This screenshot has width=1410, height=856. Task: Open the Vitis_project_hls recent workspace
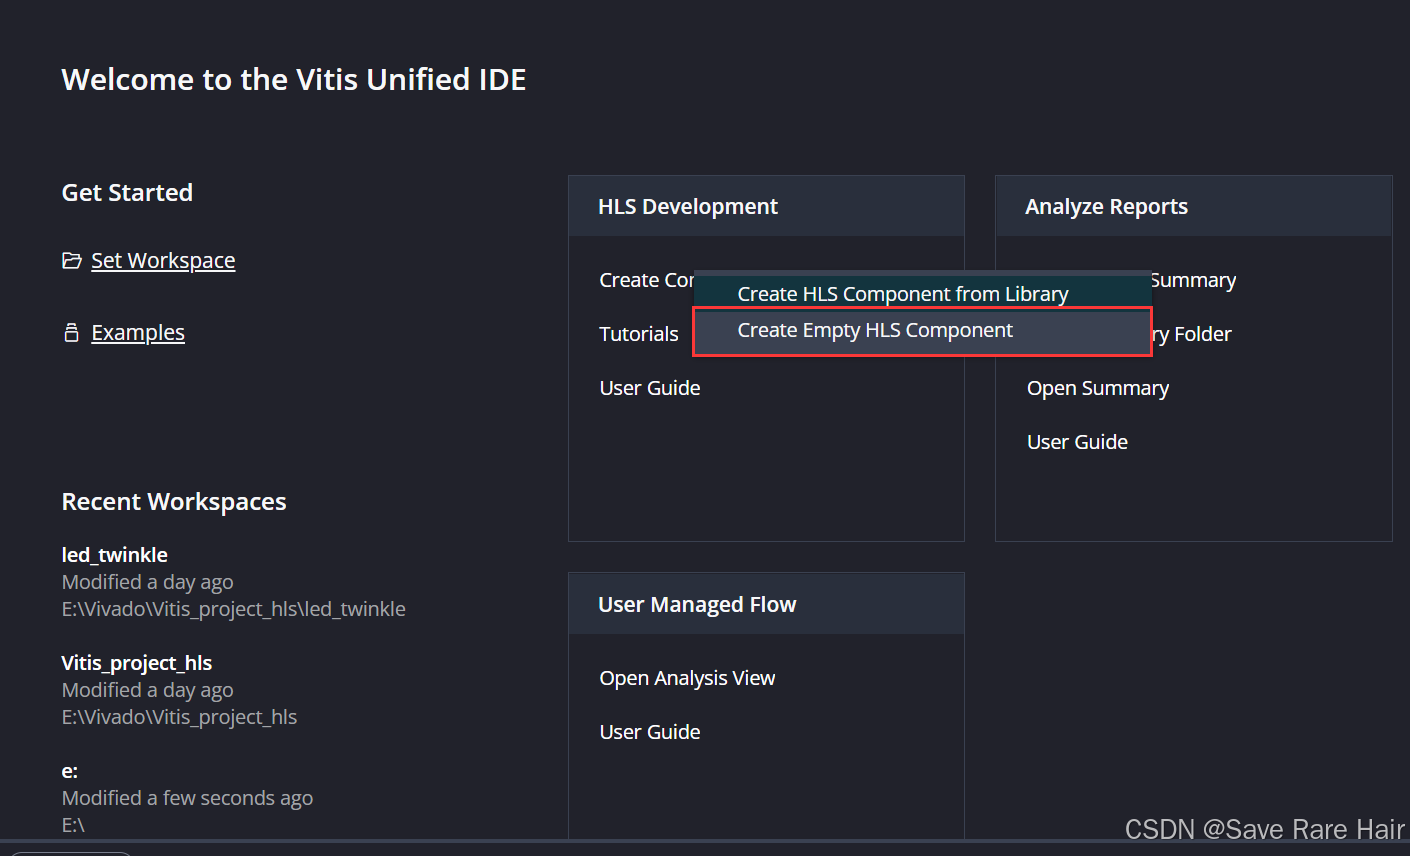137,663
